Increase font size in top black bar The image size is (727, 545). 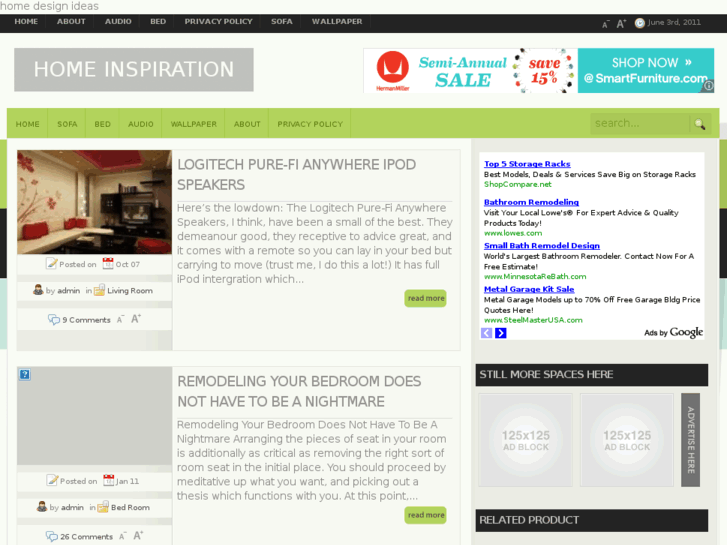(x=621, y=24)
